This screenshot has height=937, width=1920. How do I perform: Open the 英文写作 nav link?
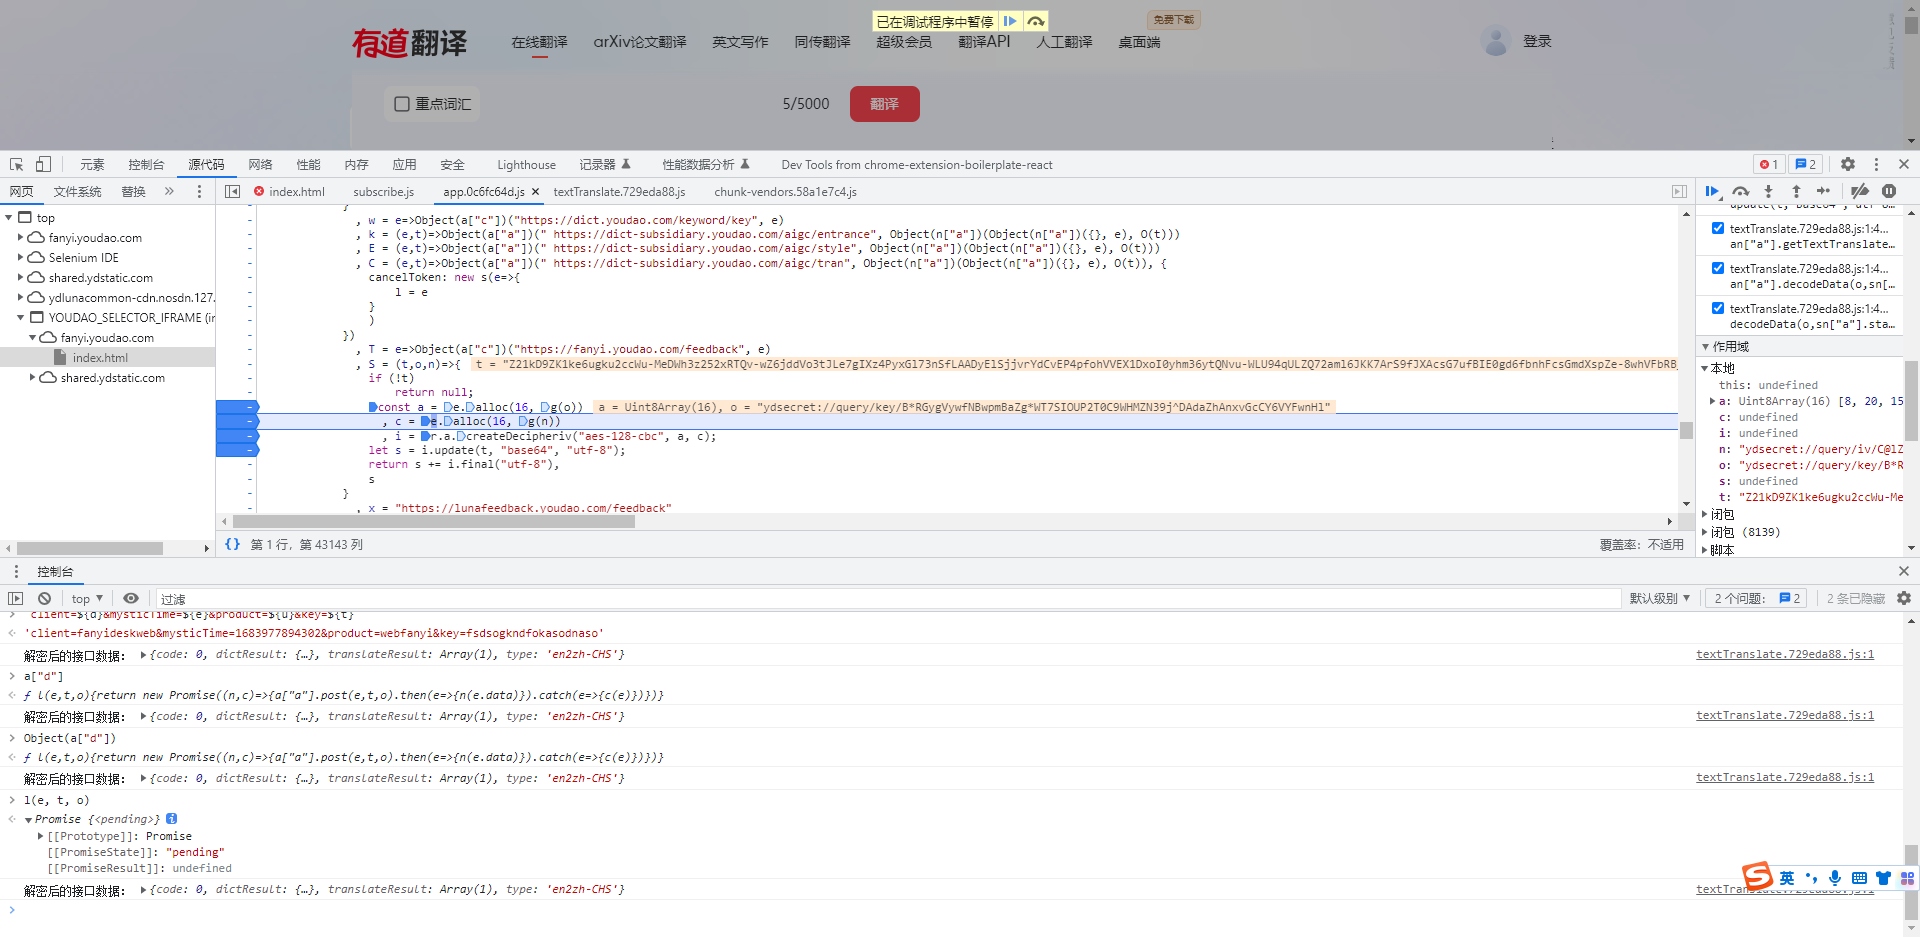[740, 42]
